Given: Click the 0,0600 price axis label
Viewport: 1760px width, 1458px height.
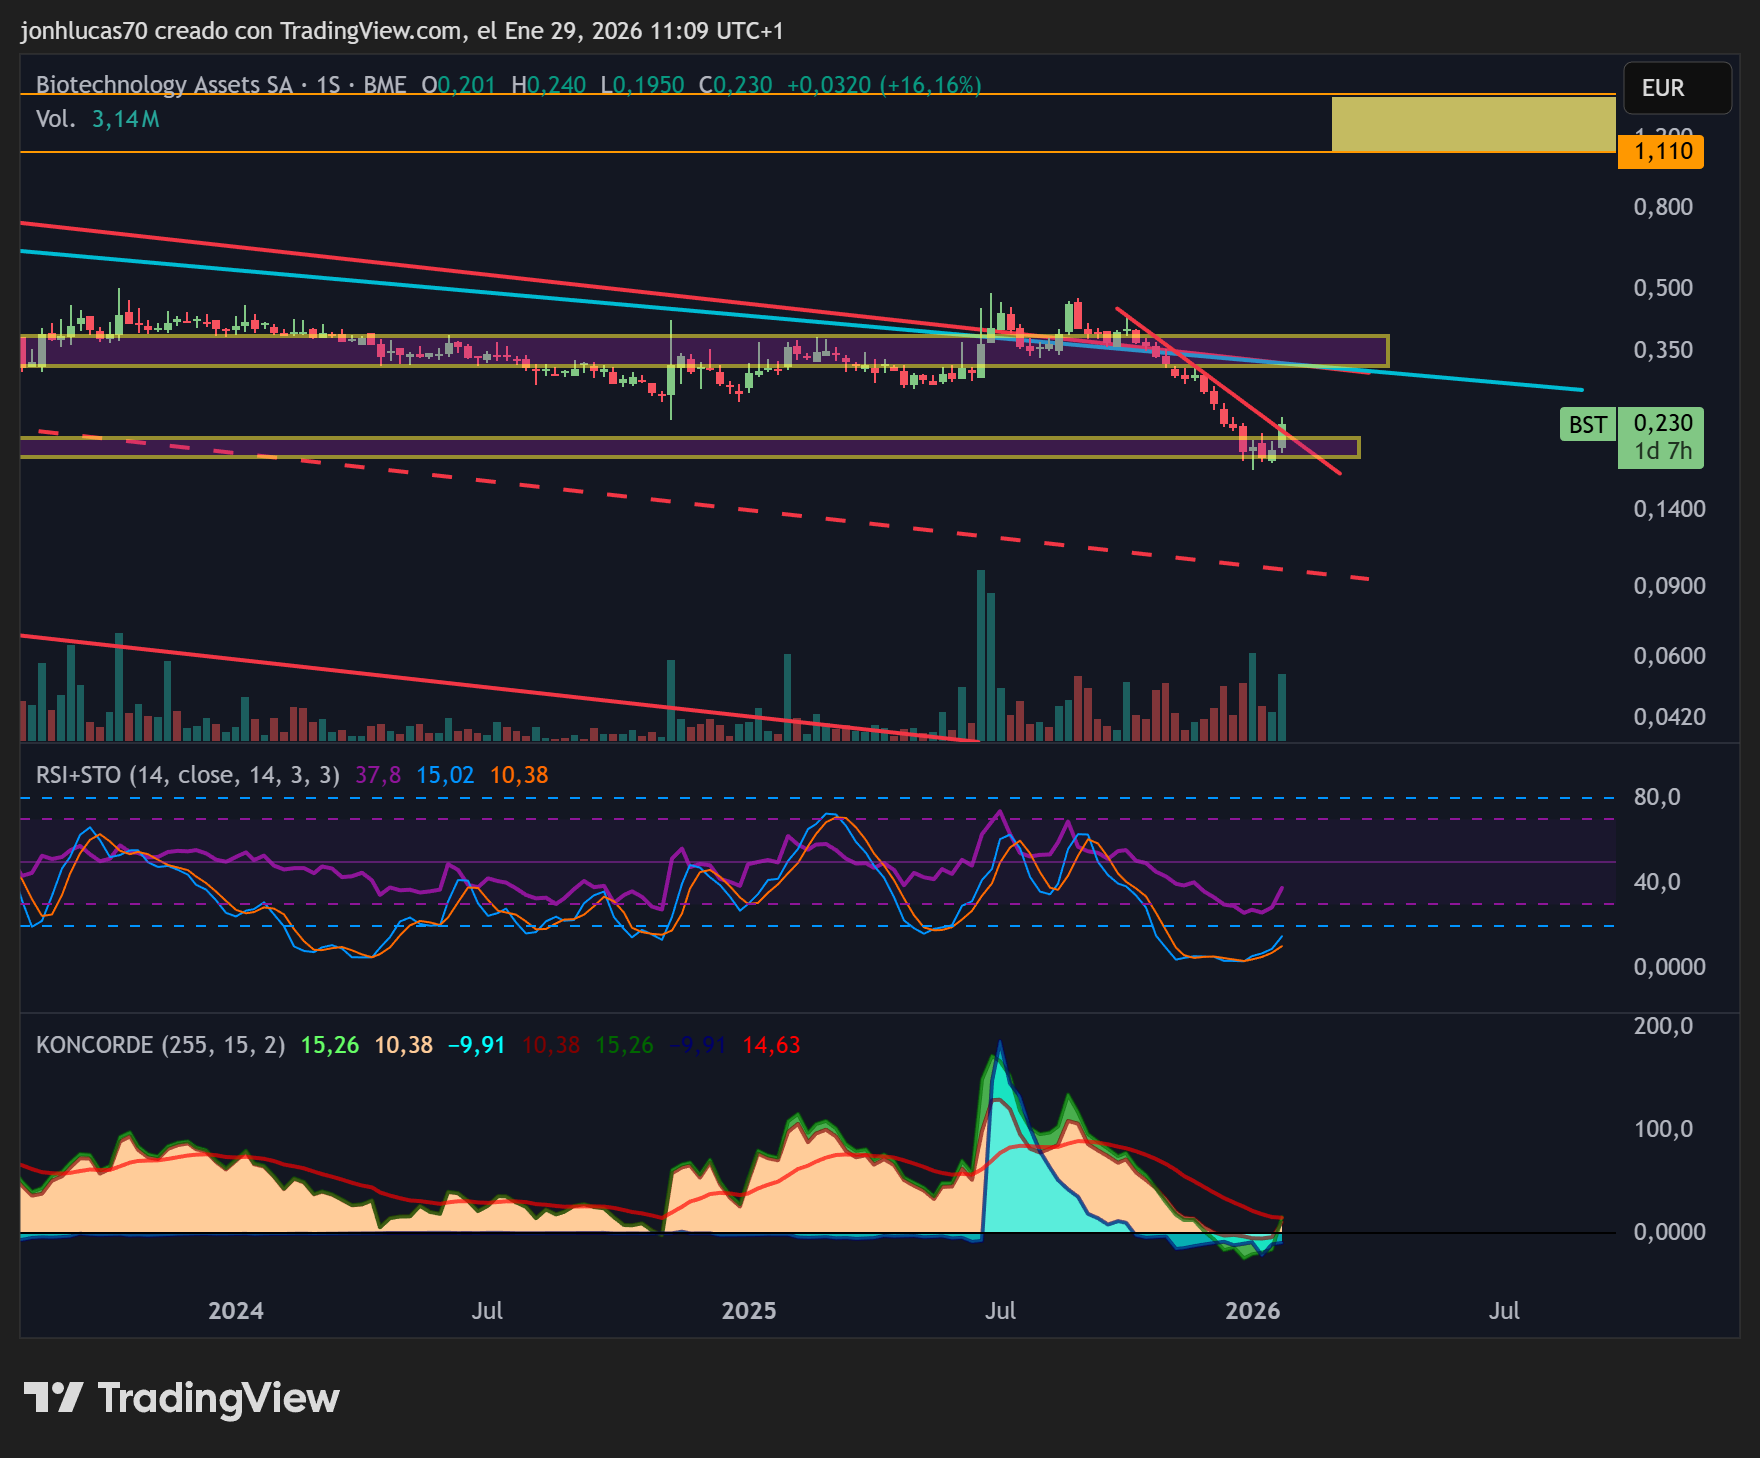Looking at the screenshot, I should 1670,656.
